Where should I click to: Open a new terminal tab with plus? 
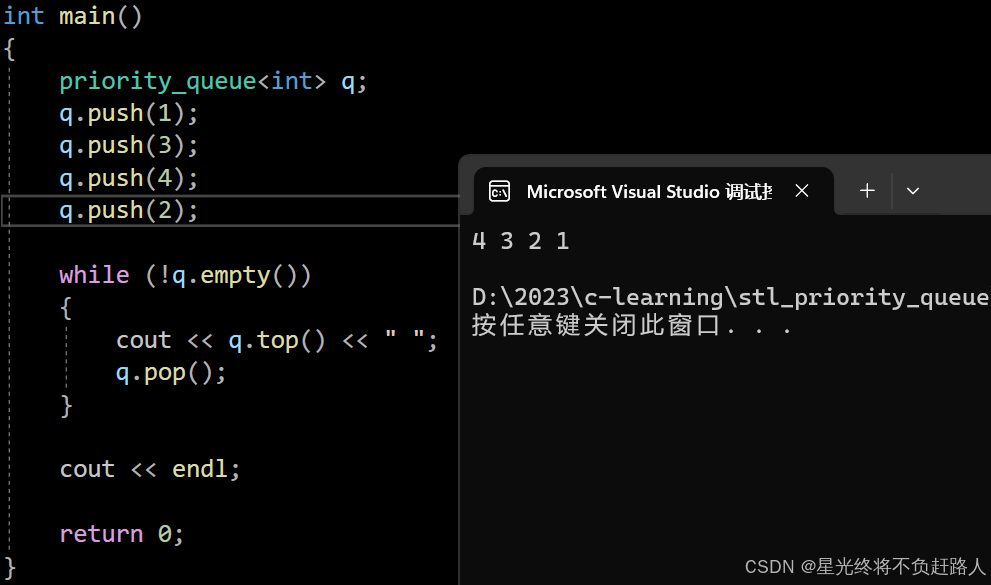867,191
